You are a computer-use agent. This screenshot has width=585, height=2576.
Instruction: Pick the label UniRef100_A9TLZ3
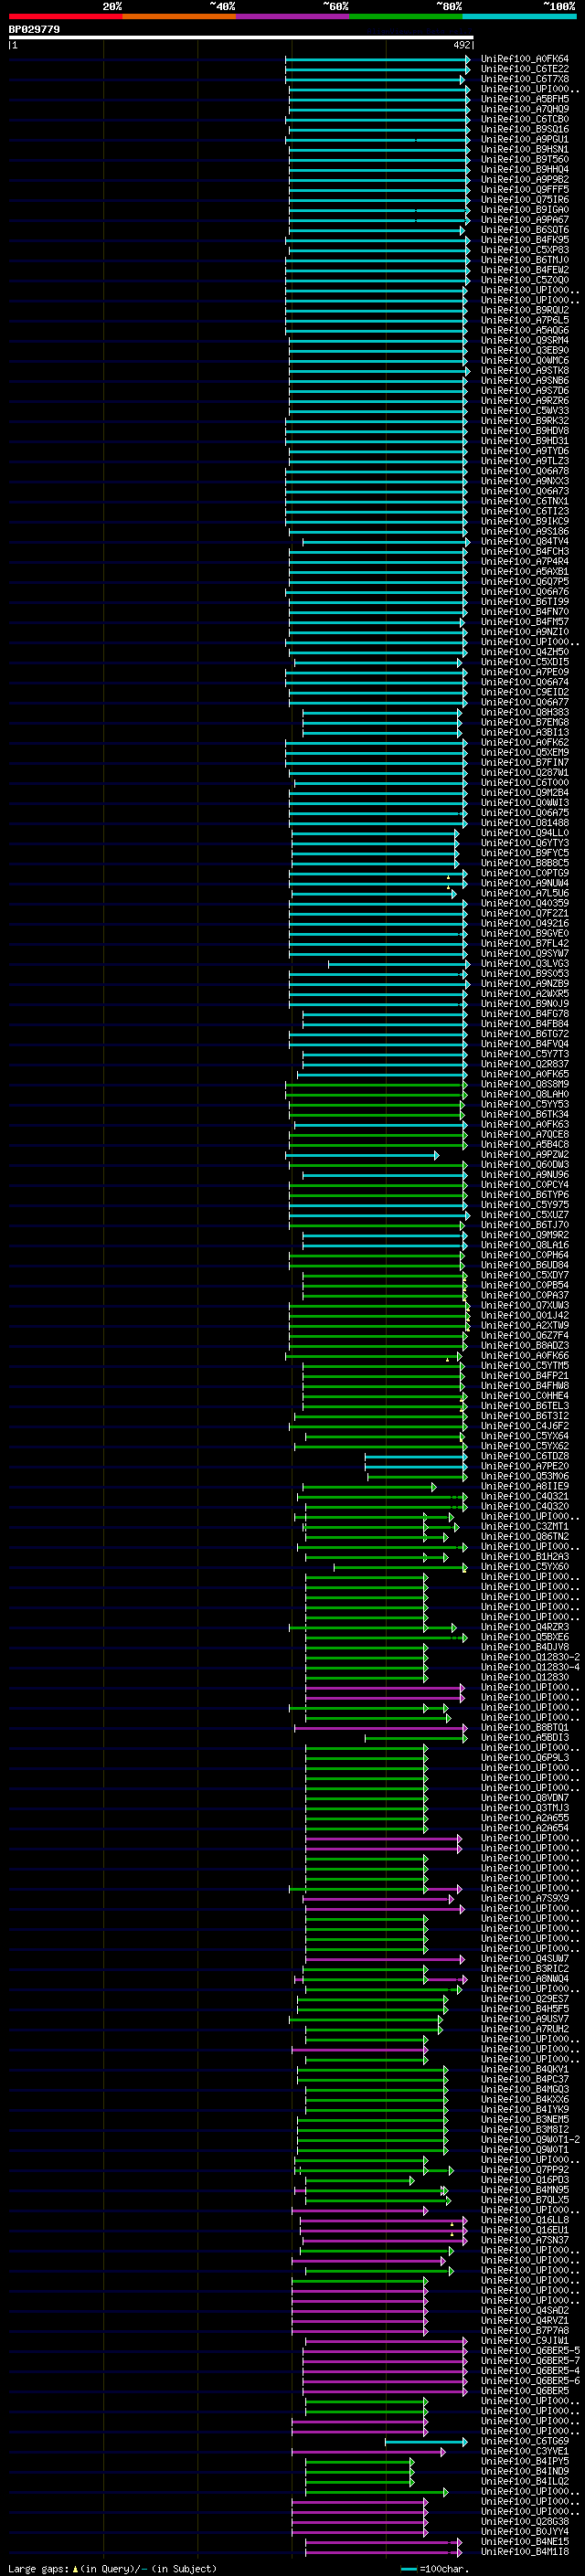(525, 461)
